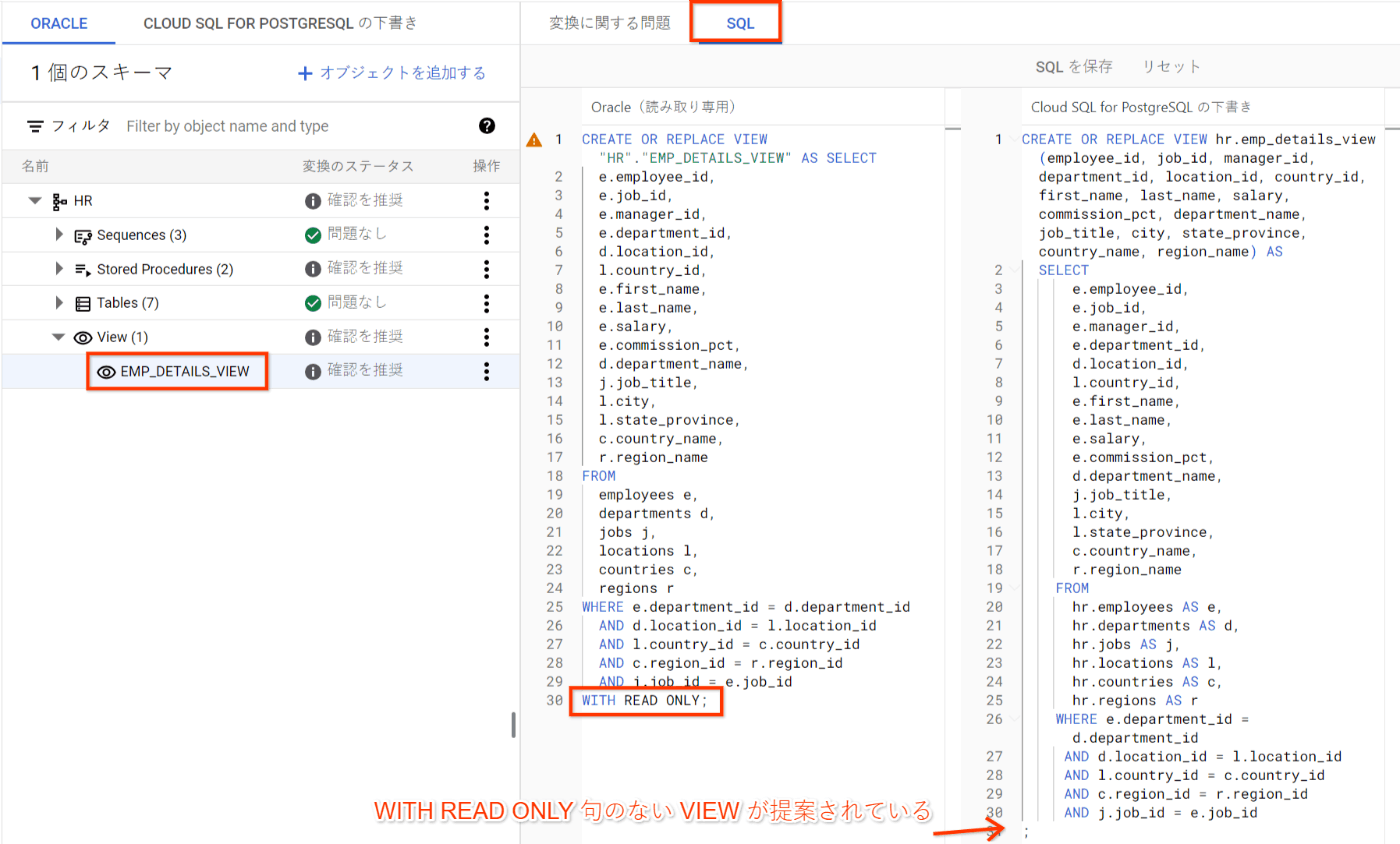Image resolution: width=1400 pixels, height=844 pixels.
Task: Toggle code fold at PostgreSQL line 26 WHERE
Action: click(x=1013, y=719)
